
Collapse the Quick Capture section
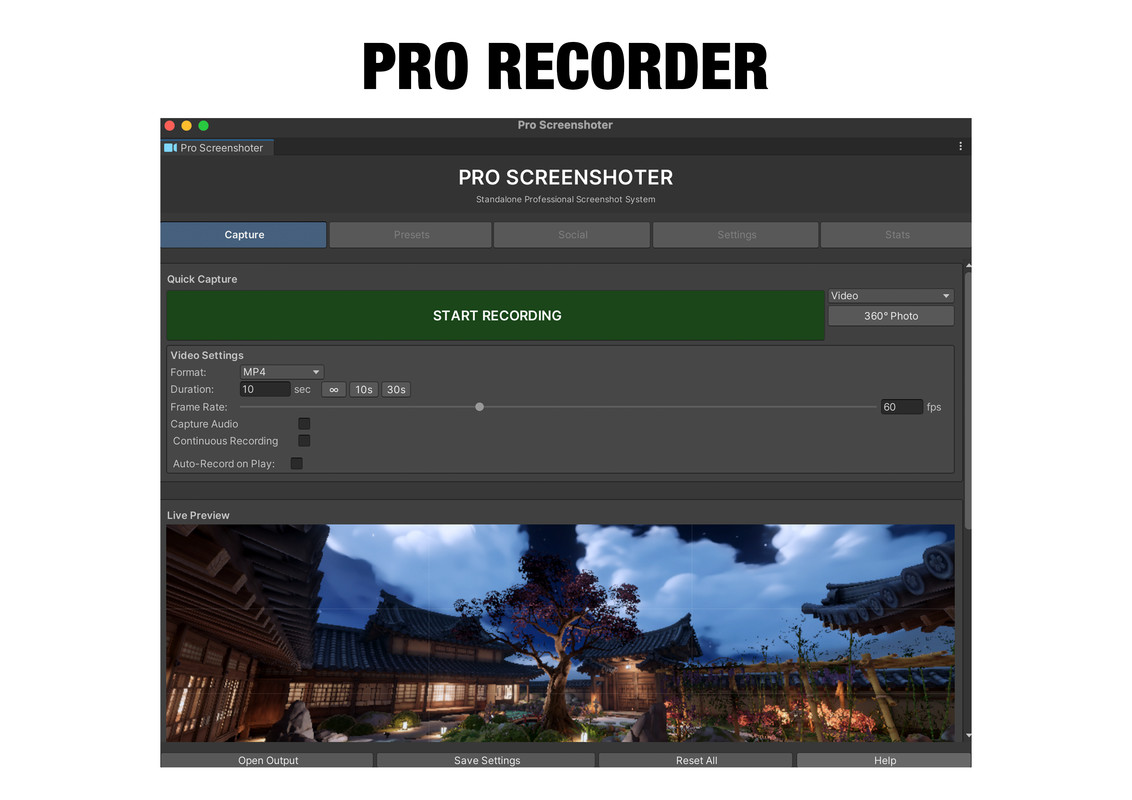pyautogui.click(x=202, y=279)
